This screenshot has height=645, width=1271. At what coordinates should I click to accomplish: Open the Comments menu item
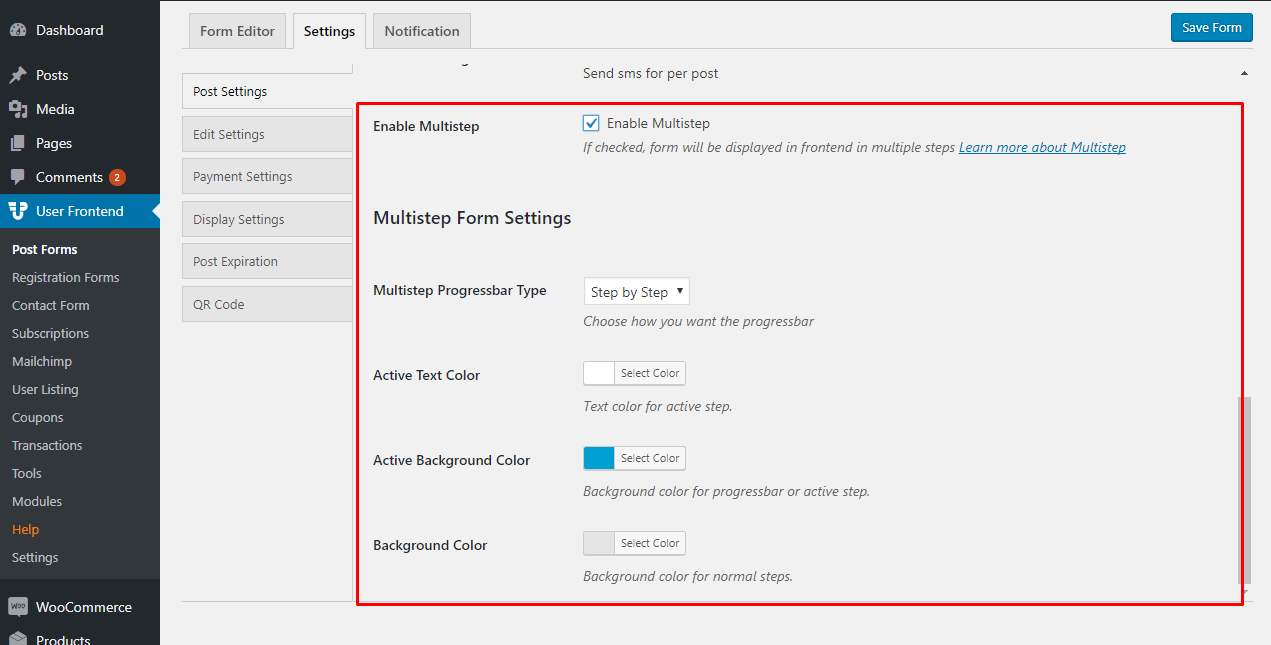(80, 177)
